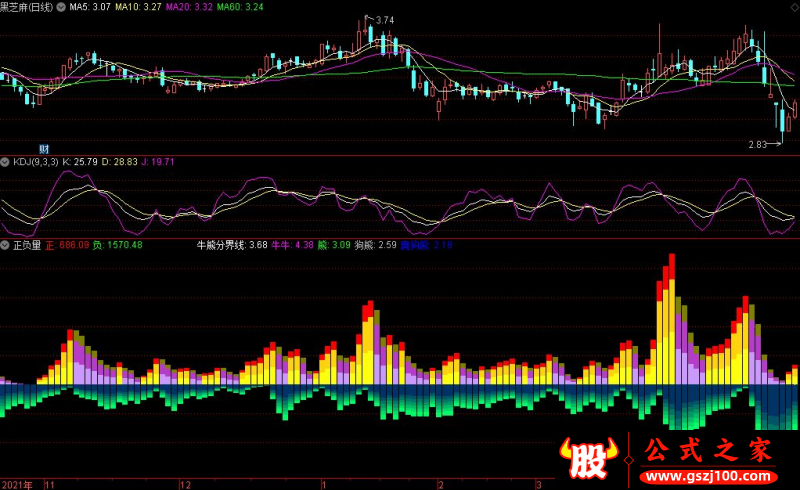Click the blue 财 finance marker icon
The width and height of the screenshot is (800, 490).
pos(44,149)
